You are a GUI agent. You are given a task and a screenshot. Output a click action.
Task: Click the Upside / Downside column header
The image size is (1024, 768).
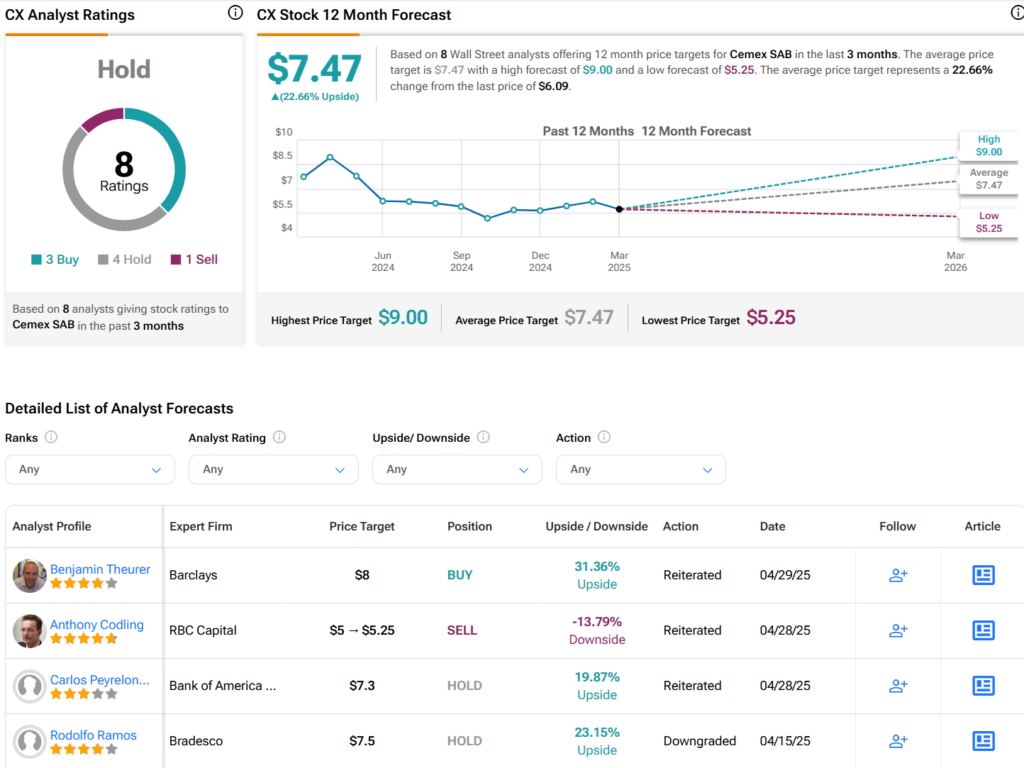point(596,526)
